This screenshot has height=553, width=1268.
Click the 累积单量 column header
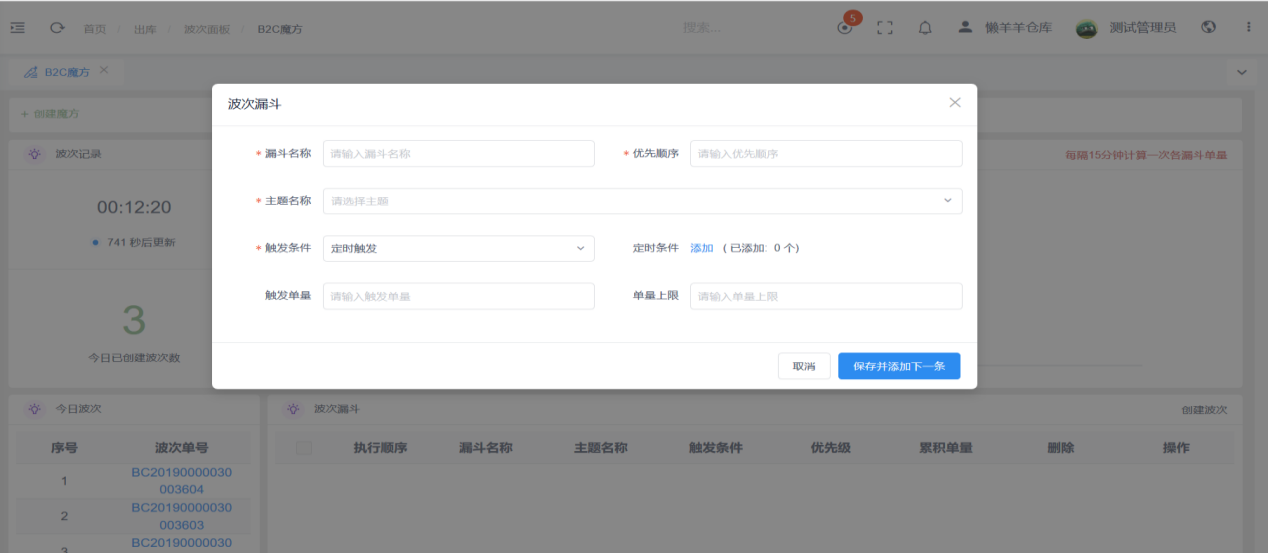tap(945, 448)
